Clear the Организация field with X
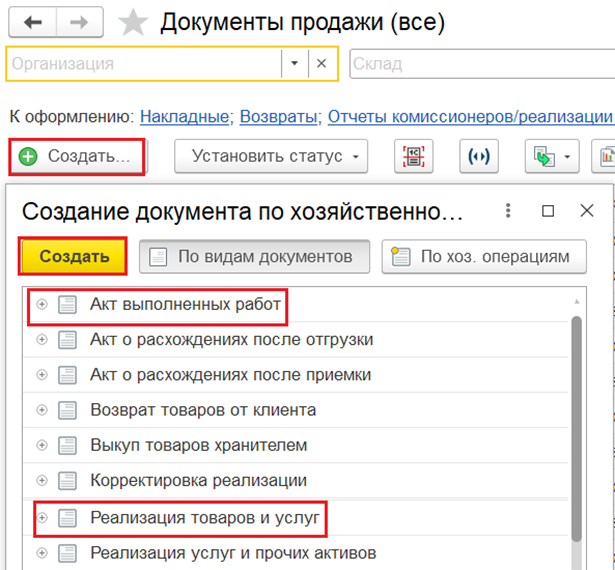615x570 pixels. [322, 64]
